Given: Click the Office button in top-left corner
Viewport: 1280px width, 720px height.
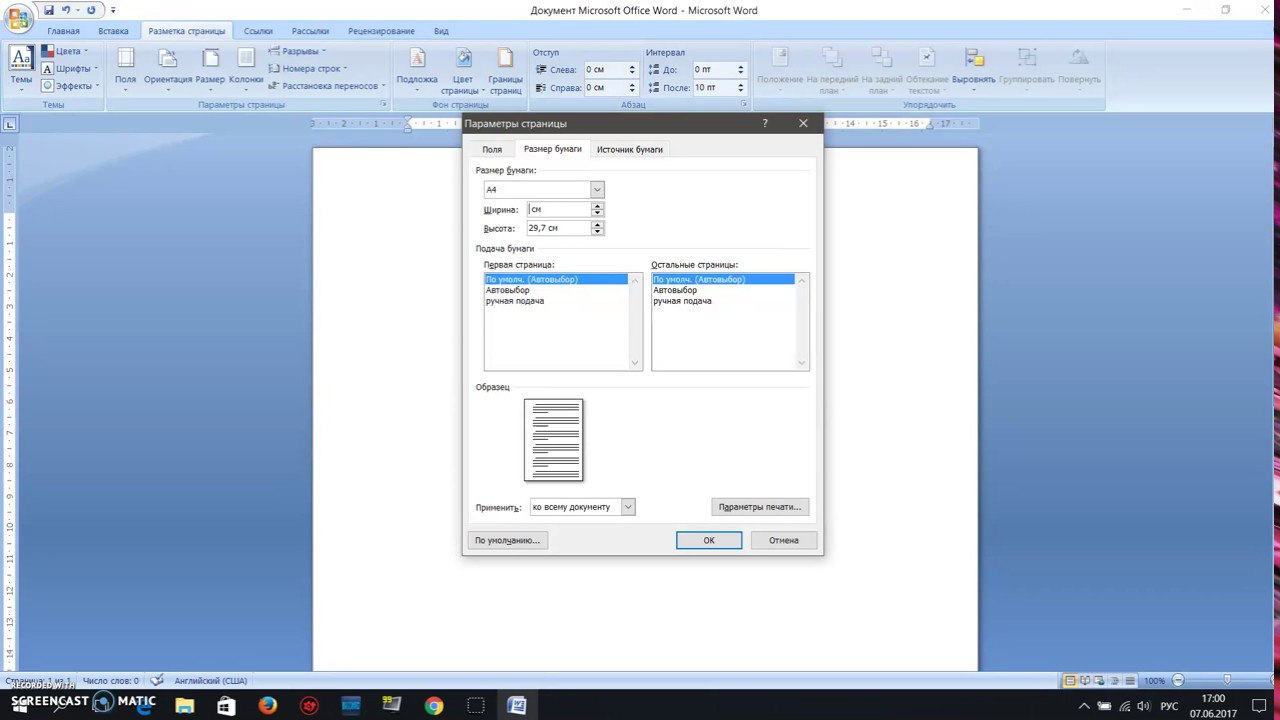Looking at the screenshot, I should click(x=18, y=17).
